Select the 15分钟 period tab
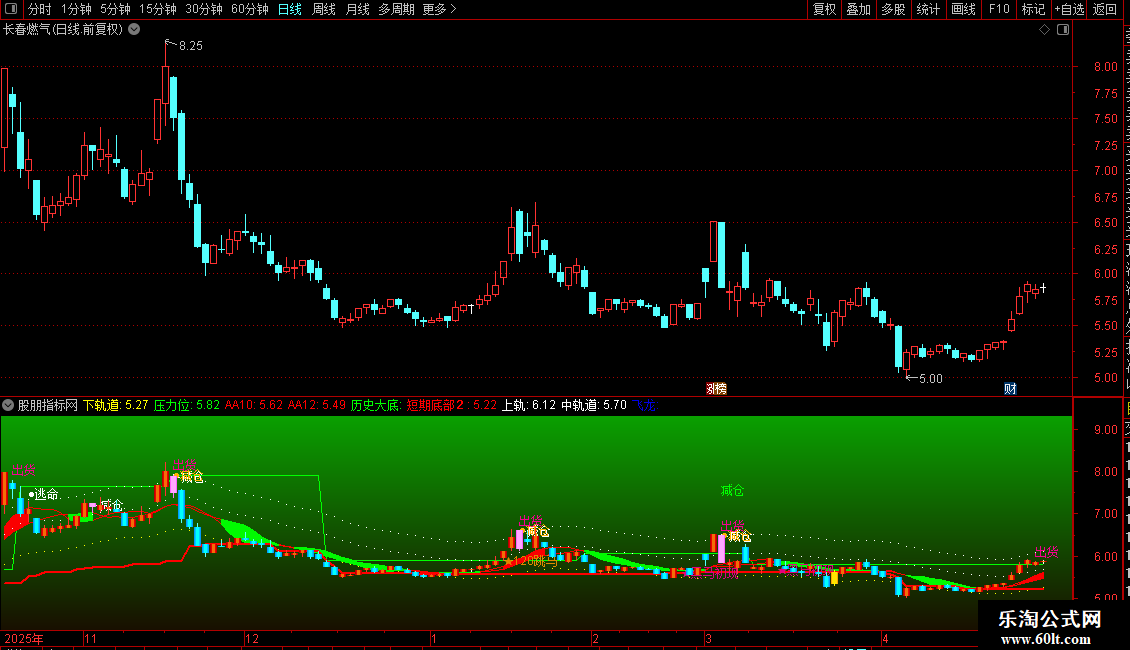The image size is (1130, 650). pyautogui.click(x=158, y=9)
